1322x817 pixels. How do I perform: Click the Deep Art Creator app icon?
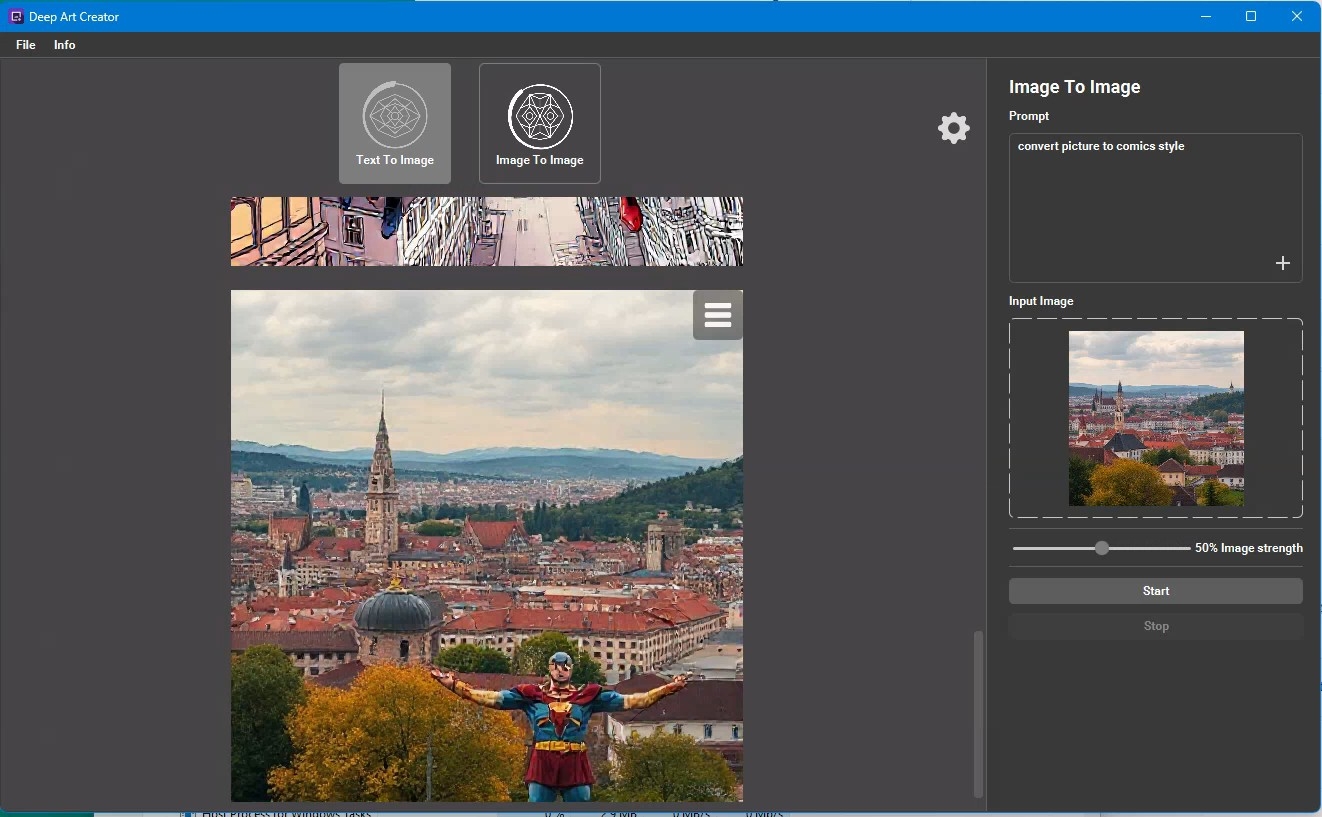(x=16, y=16)
